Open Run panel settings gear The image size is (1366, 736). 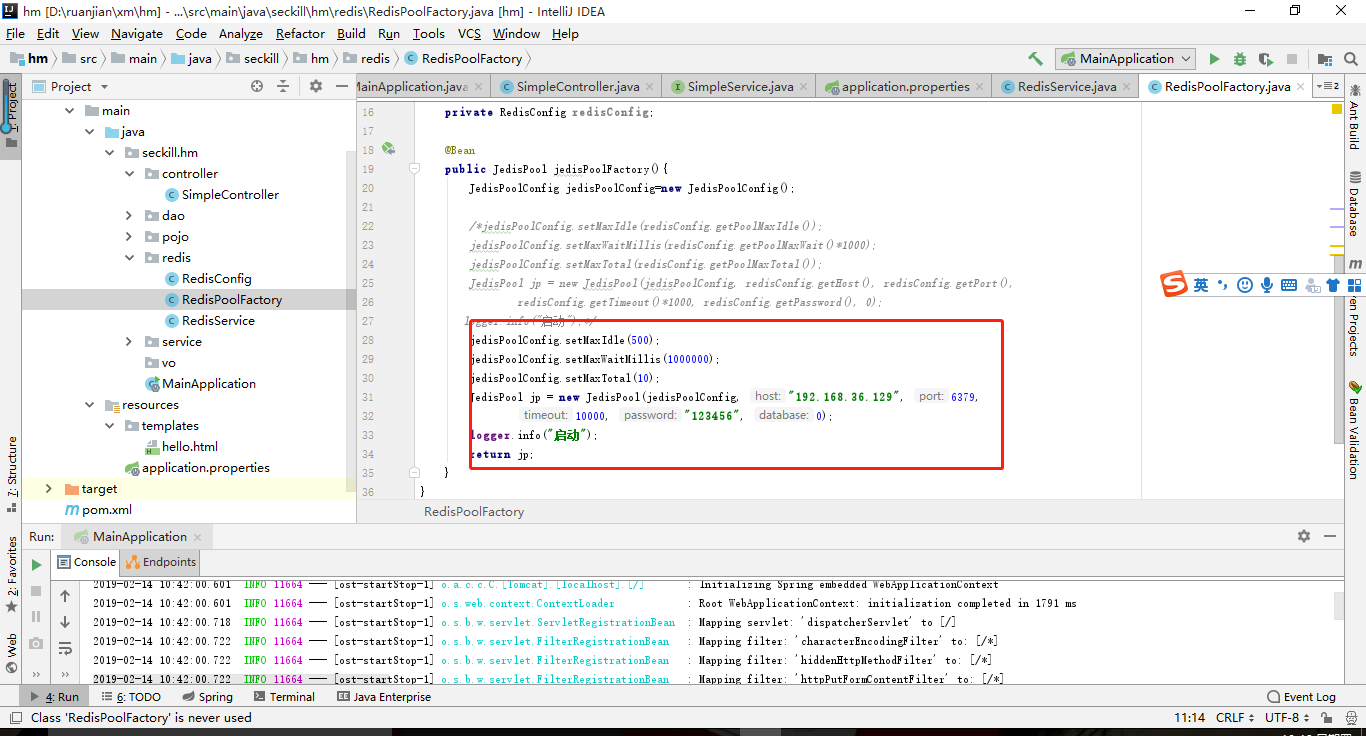(1304, 537)
